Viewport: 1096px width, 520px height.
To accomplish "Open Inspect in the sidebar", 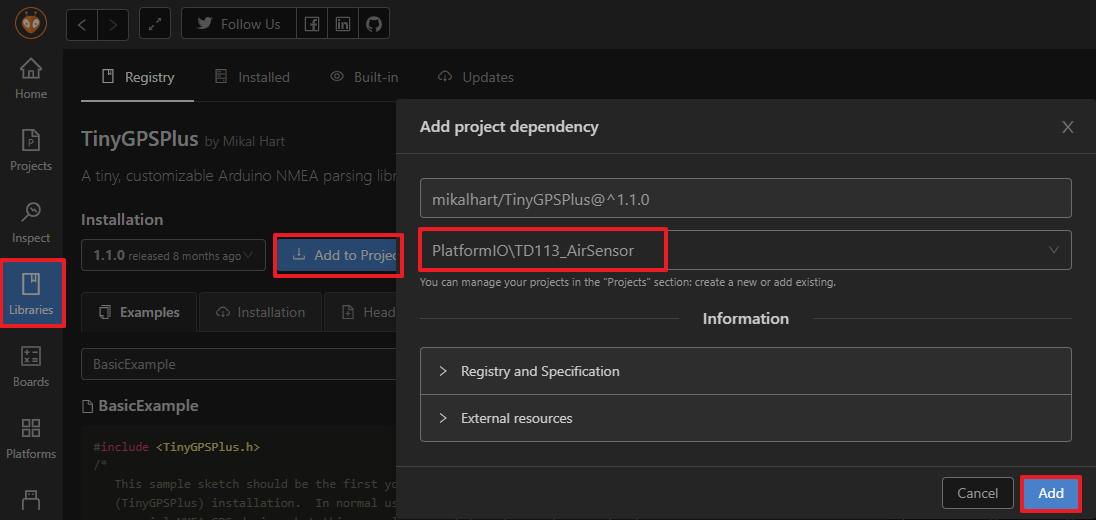I will click(x=31, y=223).
